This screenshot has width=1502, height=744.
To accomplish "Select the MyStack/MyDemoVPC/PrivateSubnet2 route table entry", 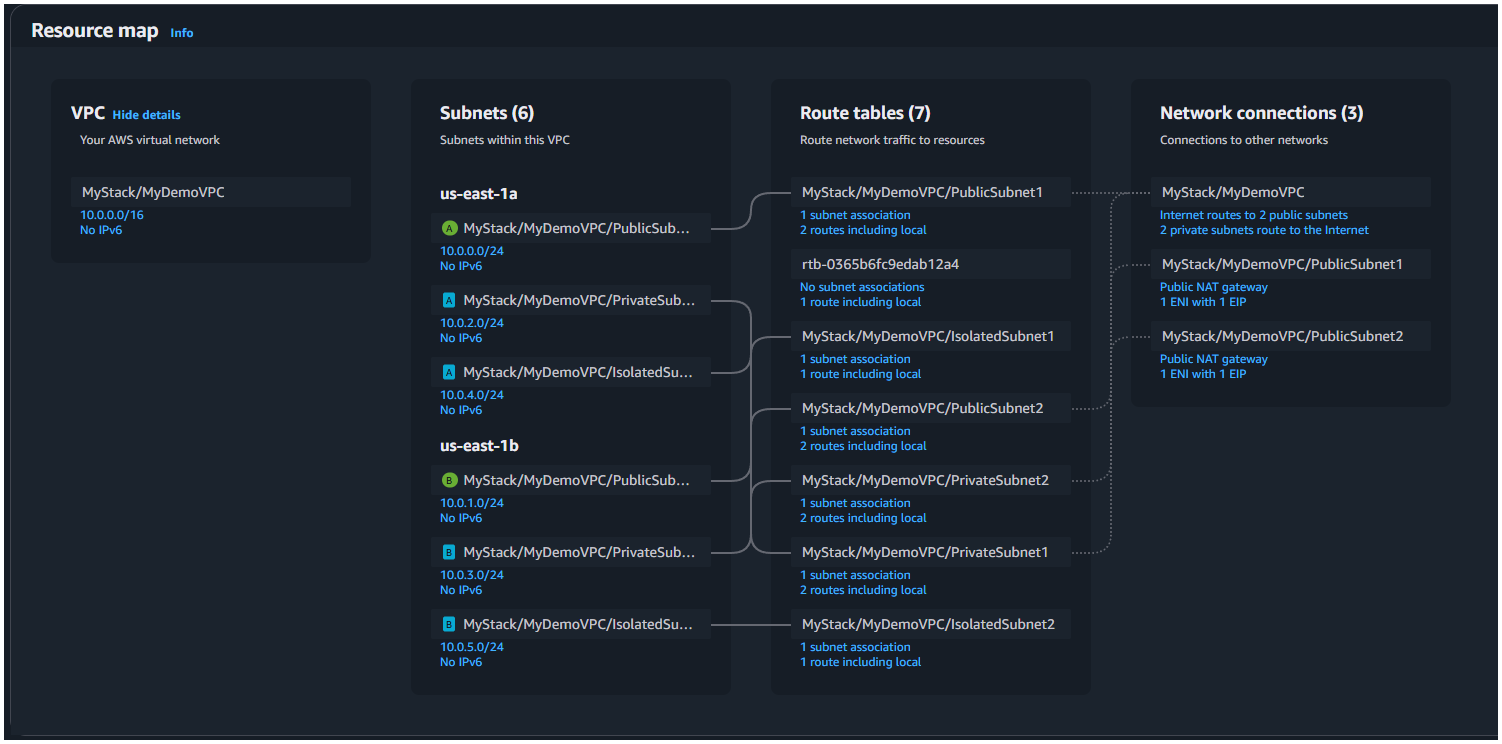I will 930,480.
